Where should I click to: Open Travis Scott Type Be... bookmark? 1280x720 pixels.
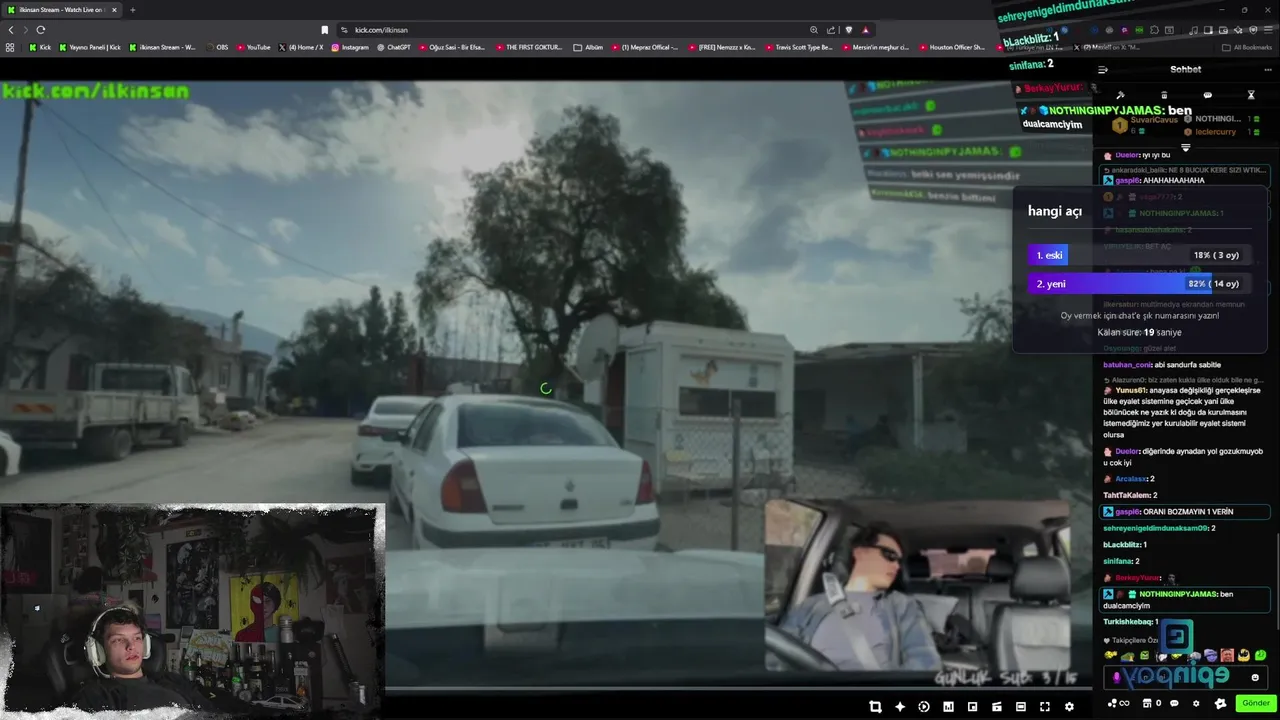pyautogui.click(x=801, y=47)
